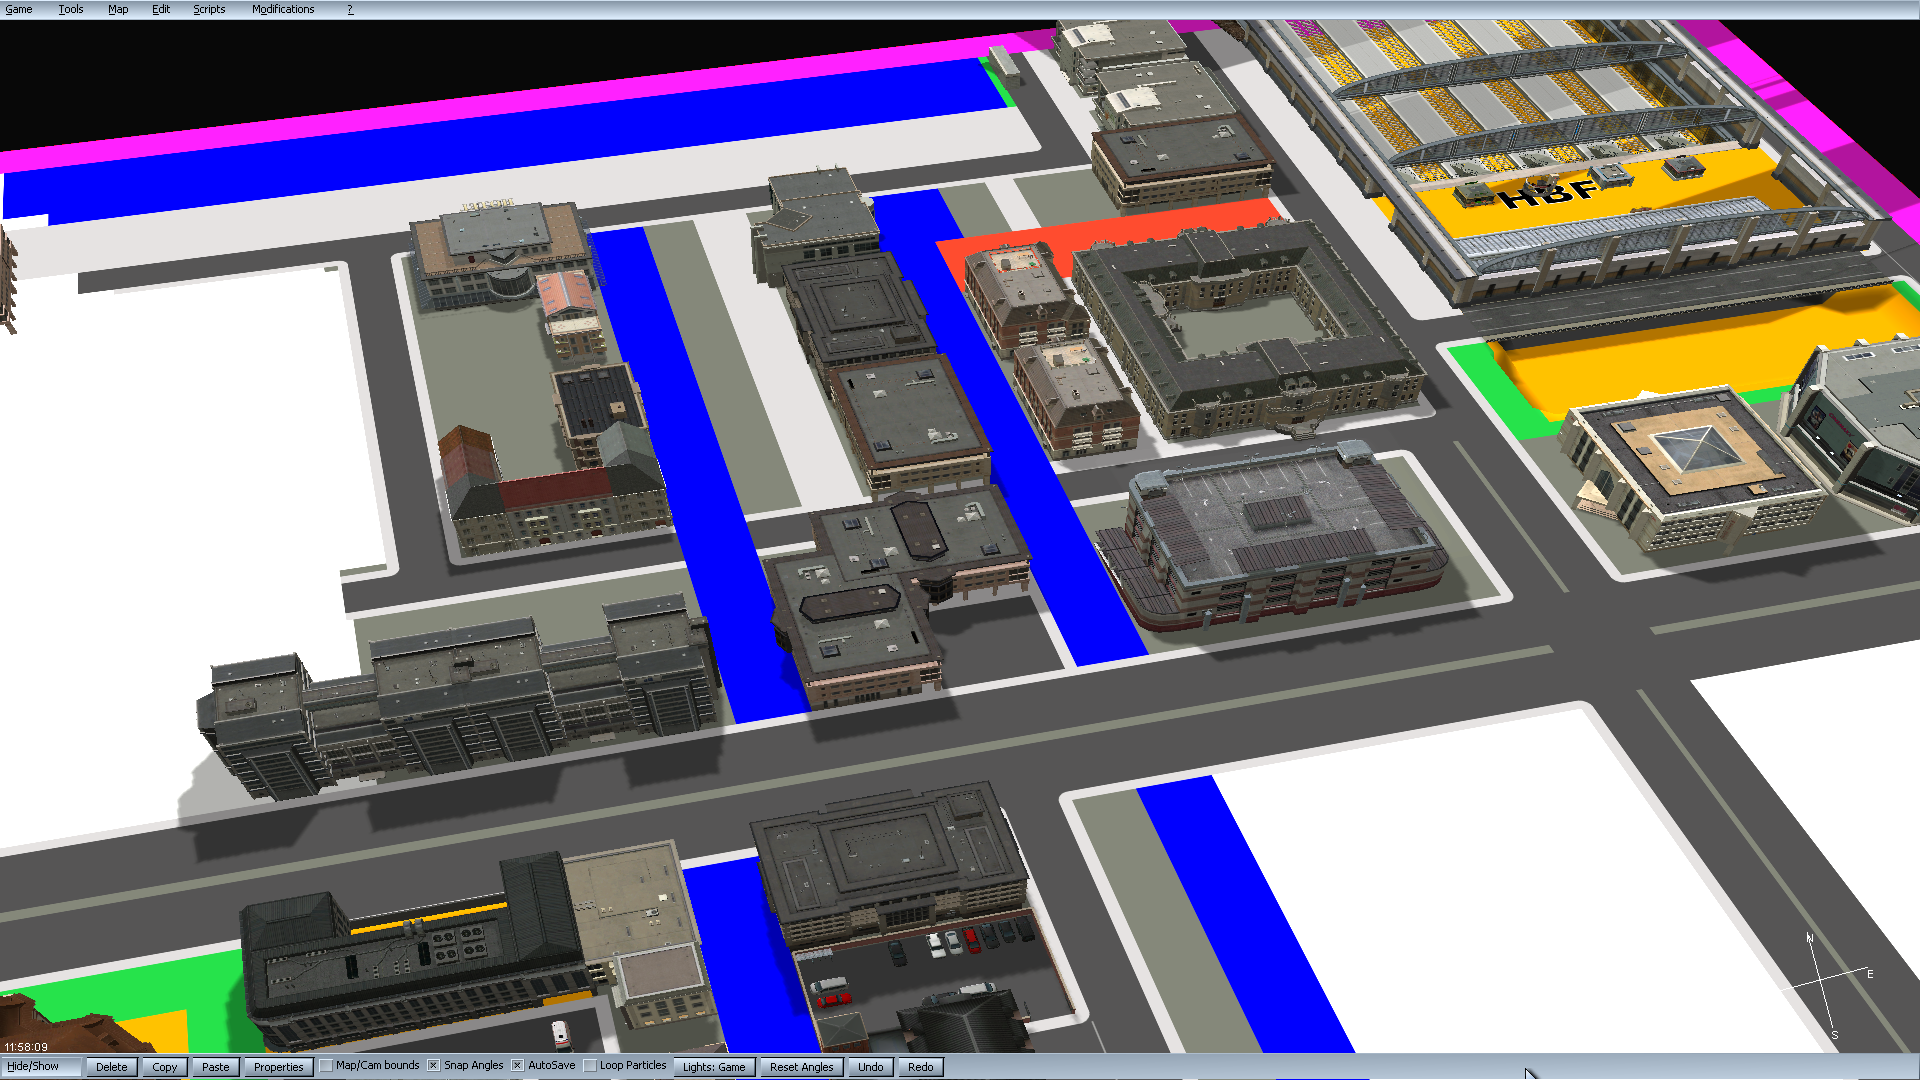The height and width of the screenshot is (1080, 1920).
Task: Open the Scripts menu
Action: pyautogui.click(x=209, y=9)
